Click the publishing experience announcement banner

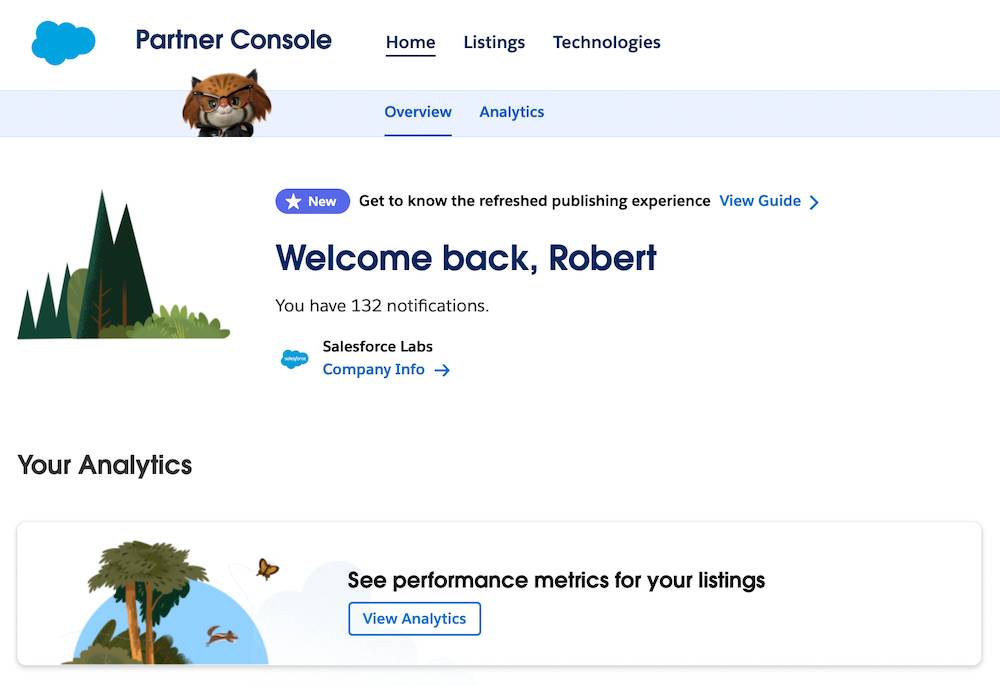tap(535, 201)
